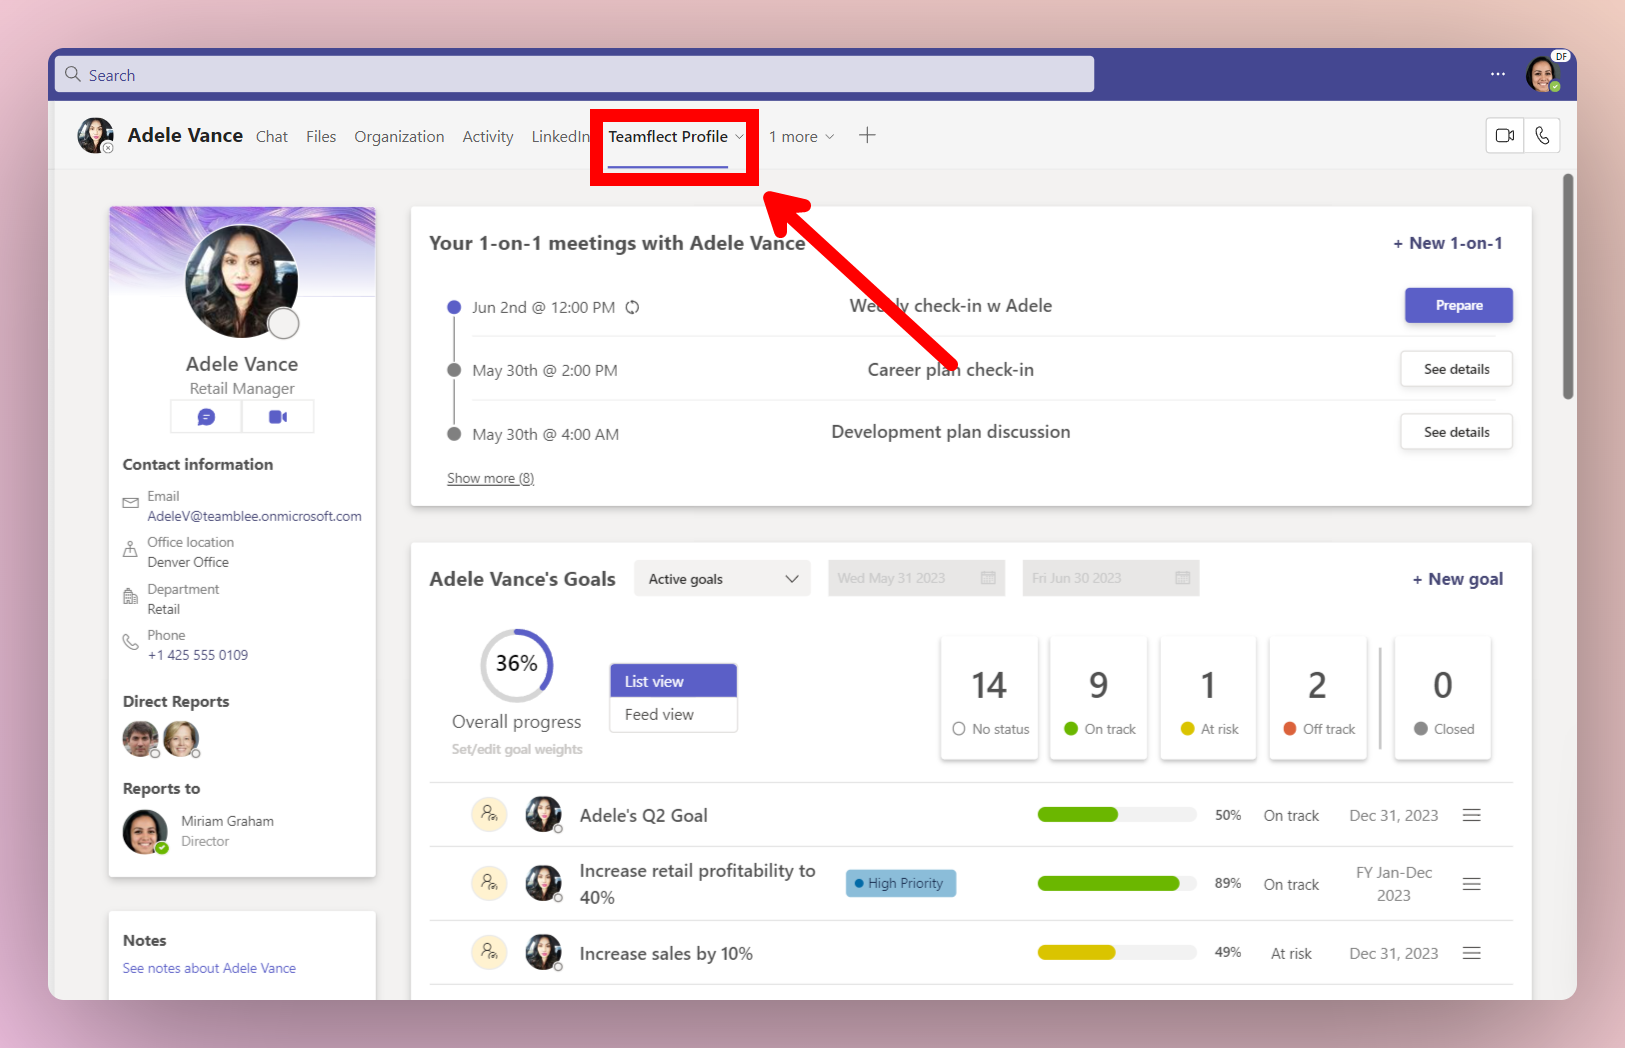Click retail profitability 89% progress bar

pyautogui.click(x=1117, y=883)
